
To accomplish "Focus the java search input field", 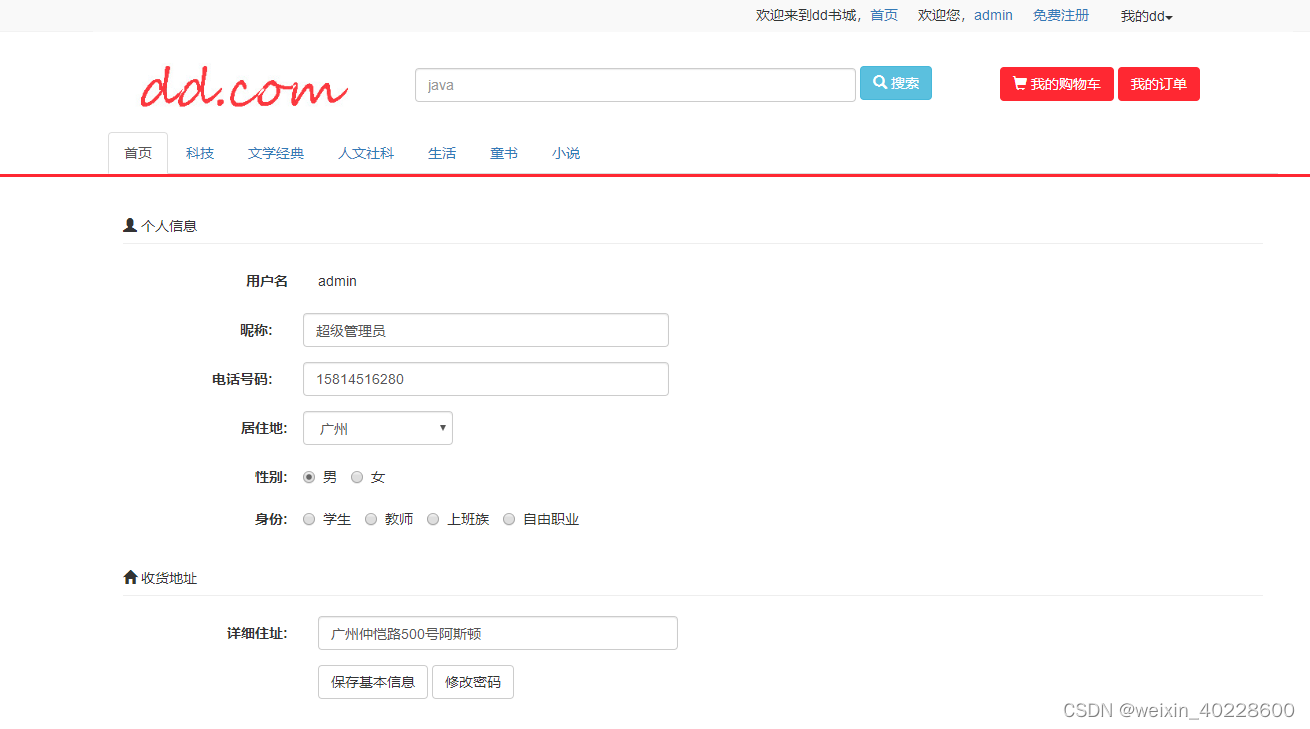I will [635, 85].
